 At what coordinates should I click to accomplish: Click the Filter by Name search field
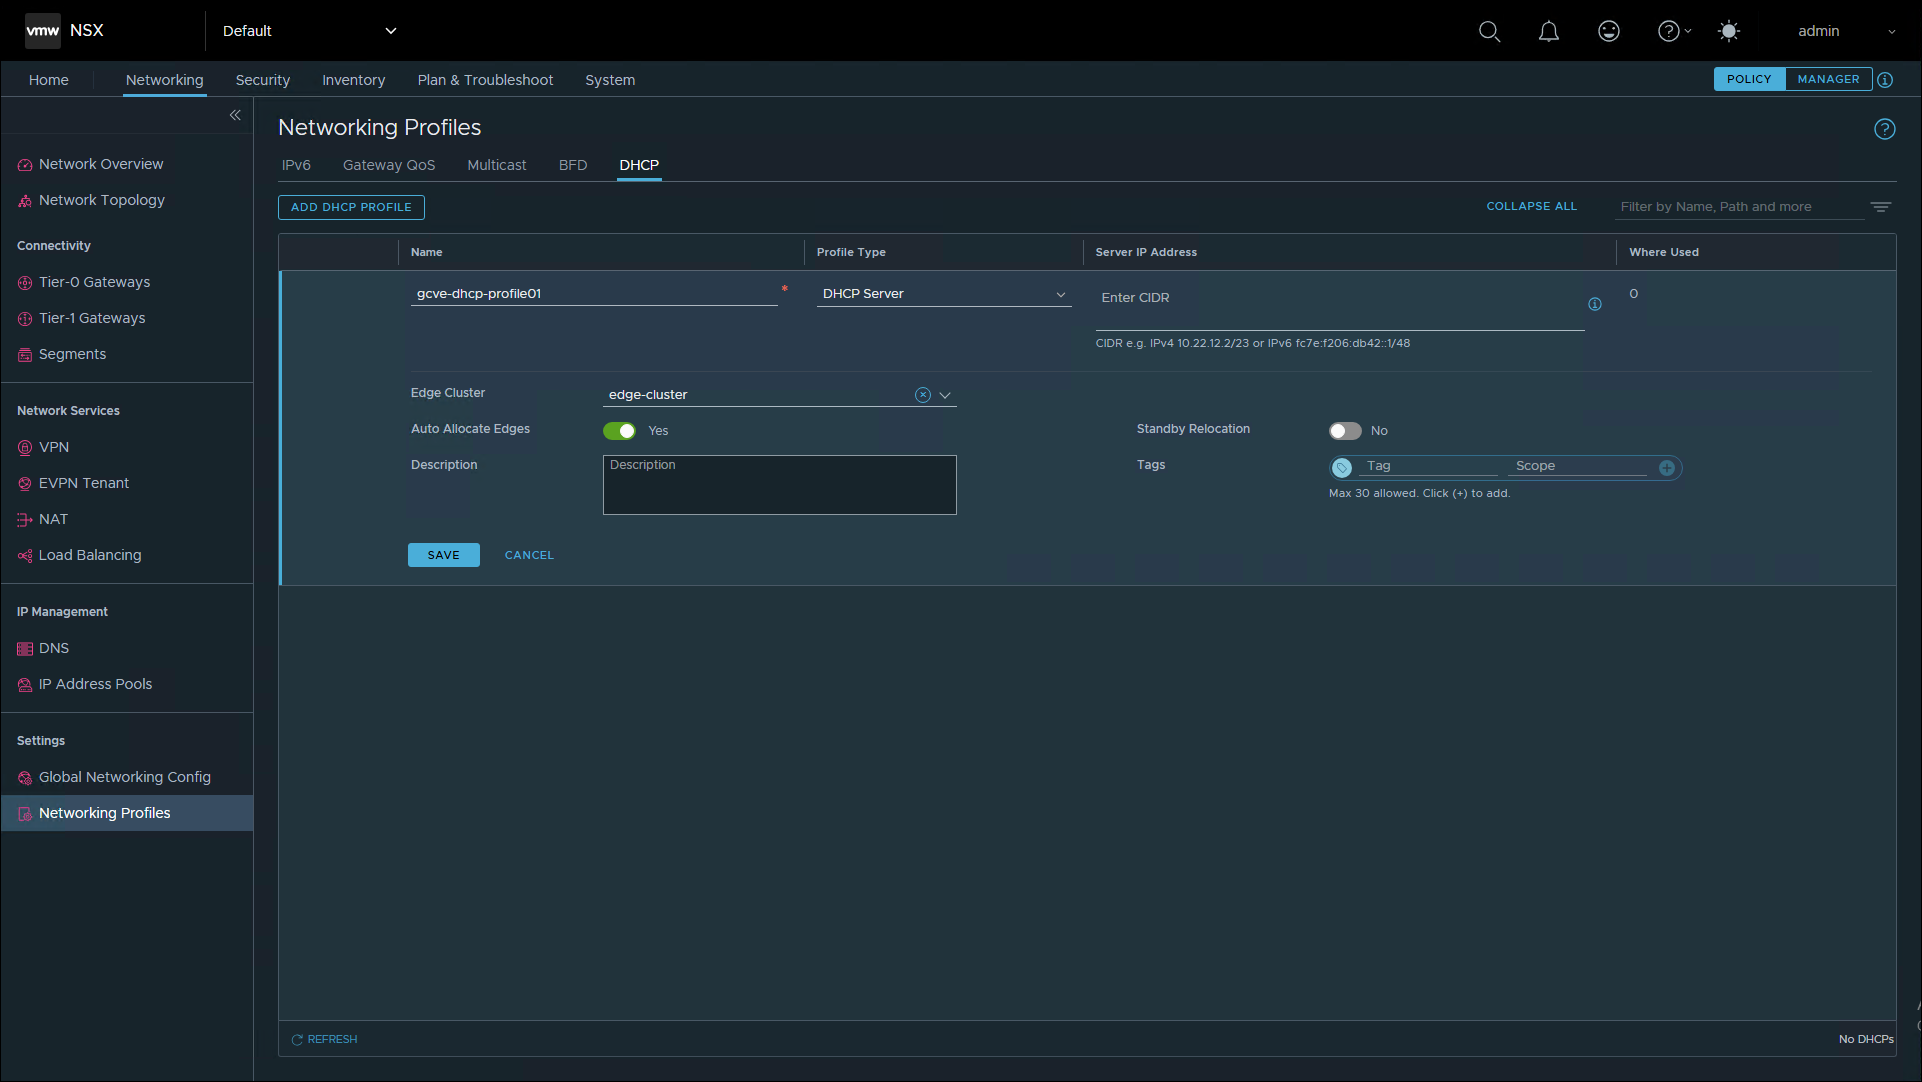[x=1739, y=207]
